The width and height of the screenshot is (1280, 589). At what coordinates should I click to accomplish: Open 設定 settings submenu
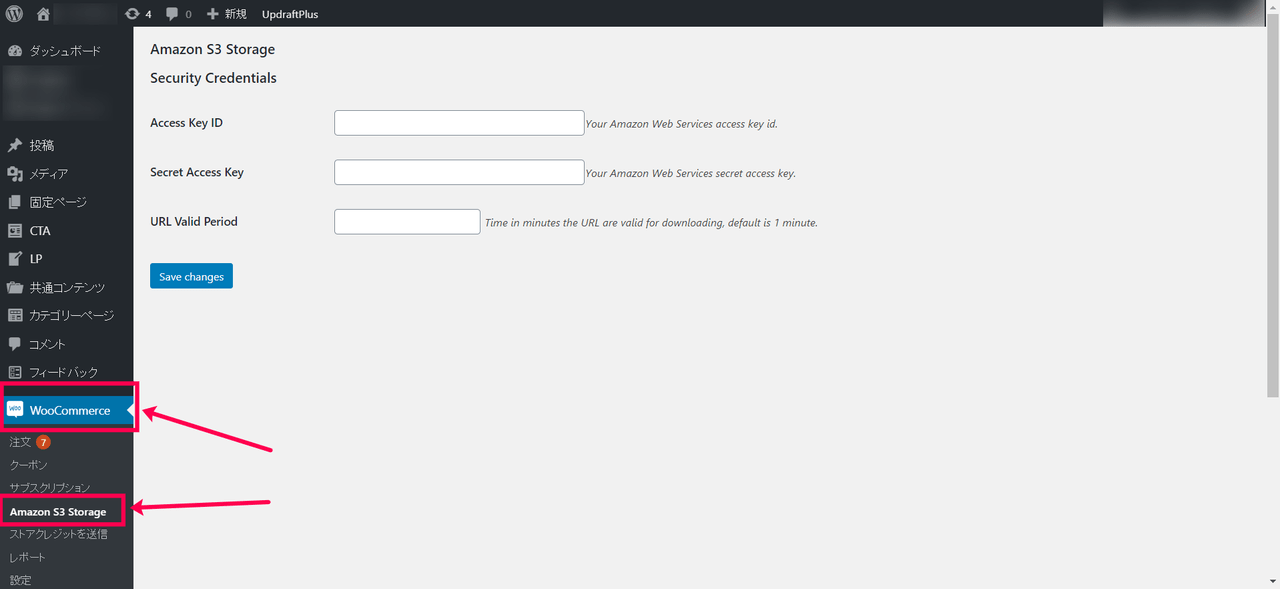21,580
